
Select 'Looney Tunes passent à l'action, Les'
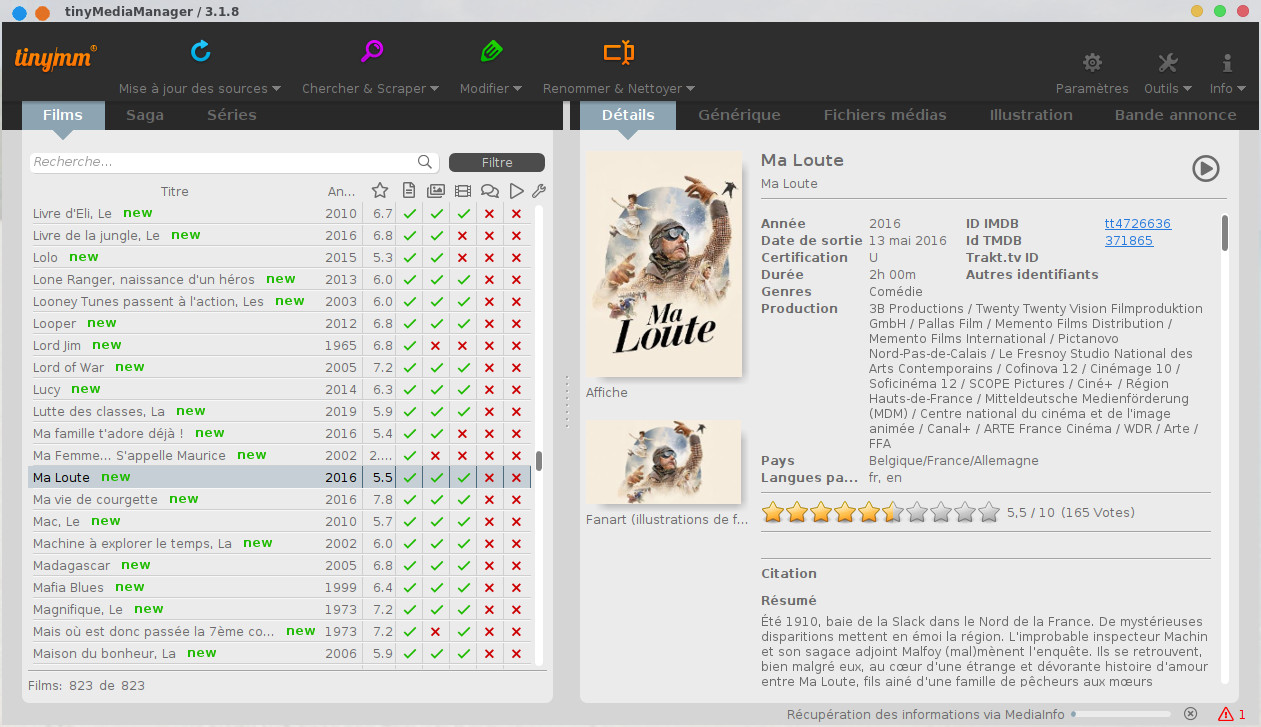(280, 301)
